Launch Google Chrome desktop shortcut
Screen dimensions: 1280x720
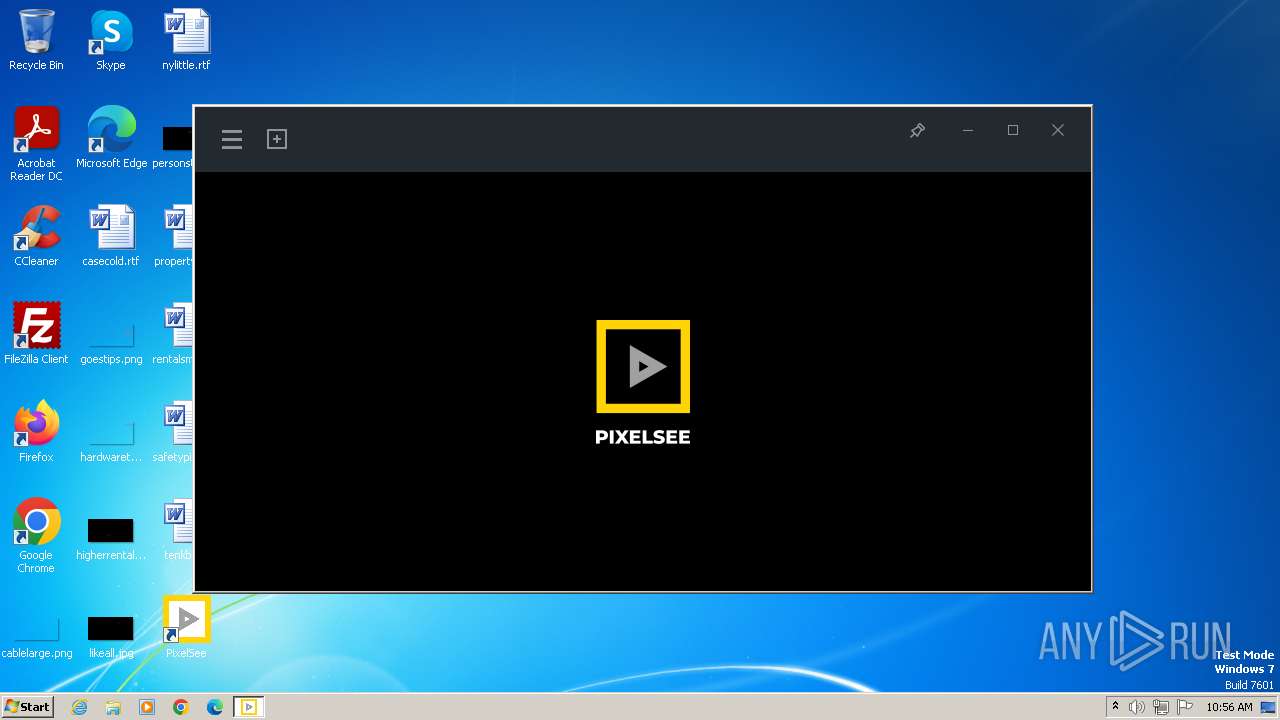[36, 536]
